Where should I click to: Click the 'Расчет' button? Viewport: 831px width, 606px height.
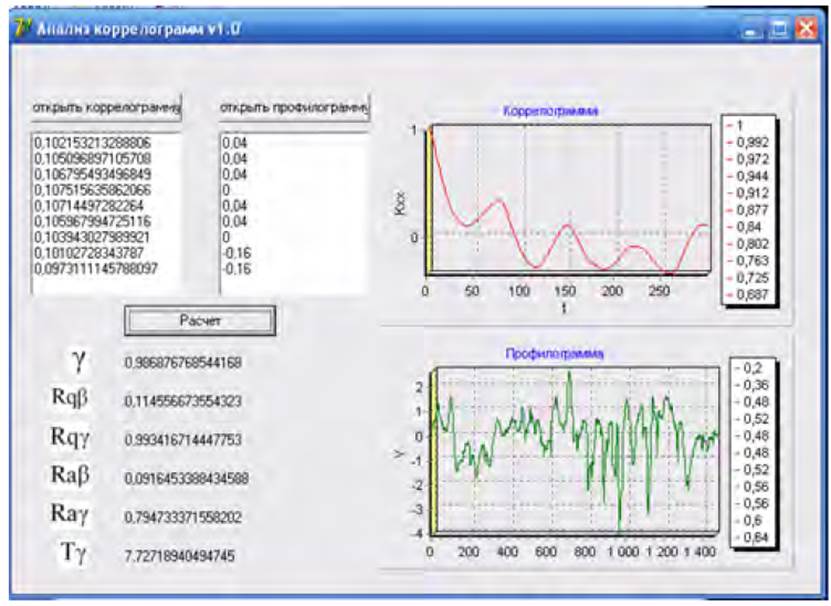coord(199,320)
